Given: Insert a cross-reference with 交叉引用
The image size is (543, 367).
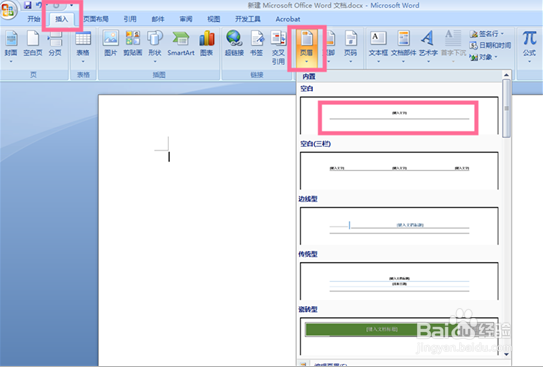Looking at the screenshot, I should 278,48.
